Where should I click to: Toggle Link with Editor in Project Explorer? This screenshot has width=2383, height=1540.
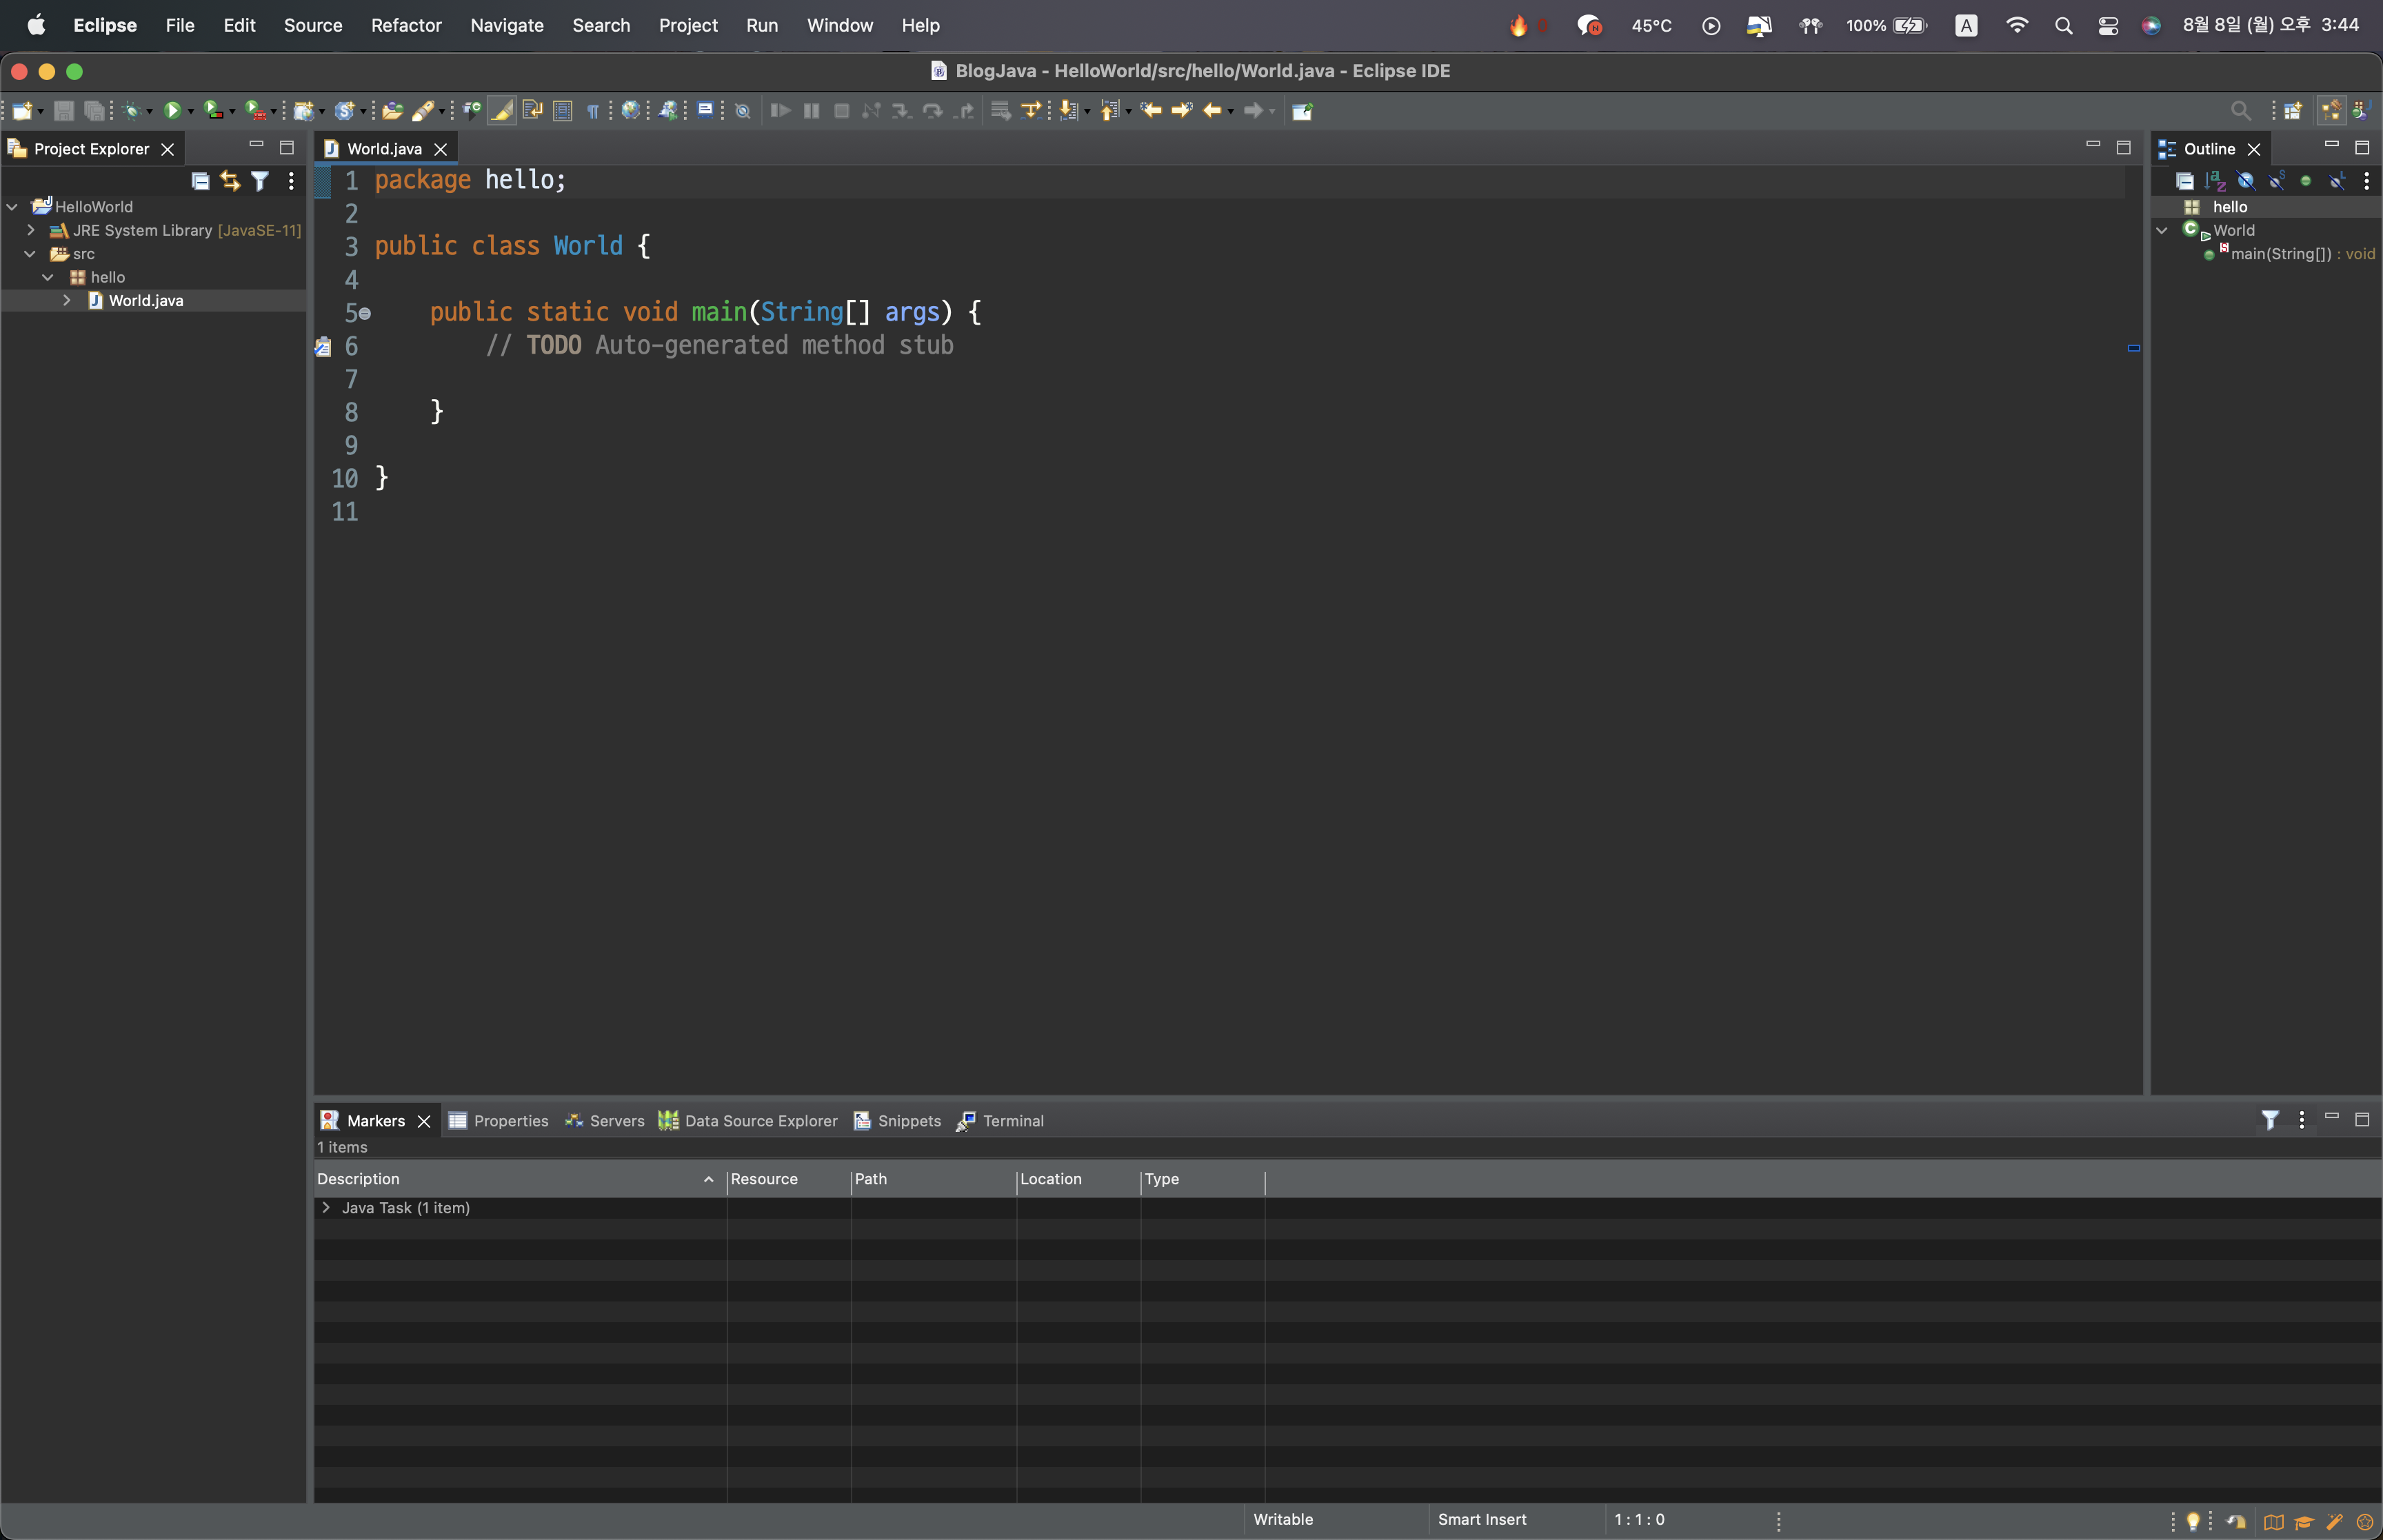pos(230,181)
